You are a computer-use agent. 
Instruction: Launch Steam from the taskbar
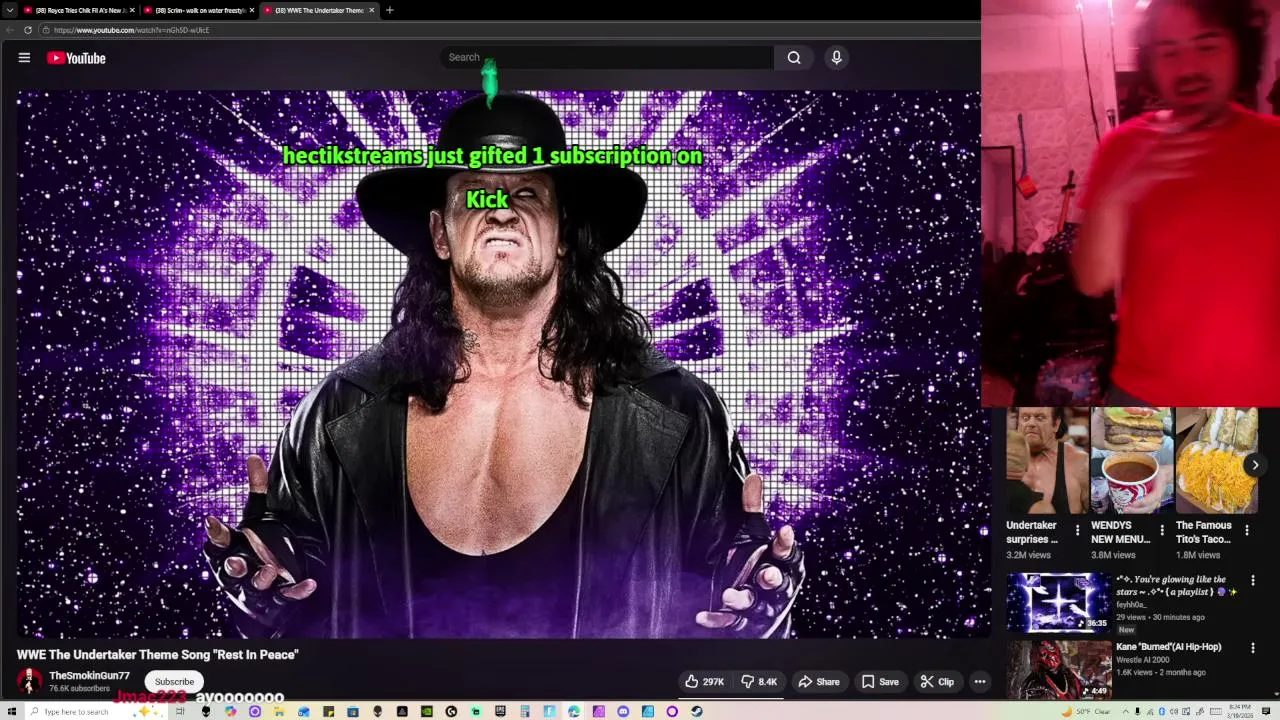pyautogui.click(x=696, y=711)
